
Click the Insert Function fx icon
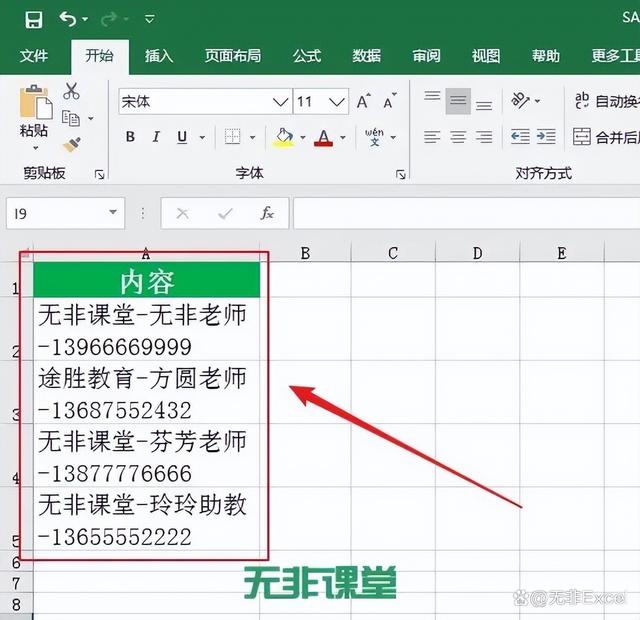tap(267, 213)
